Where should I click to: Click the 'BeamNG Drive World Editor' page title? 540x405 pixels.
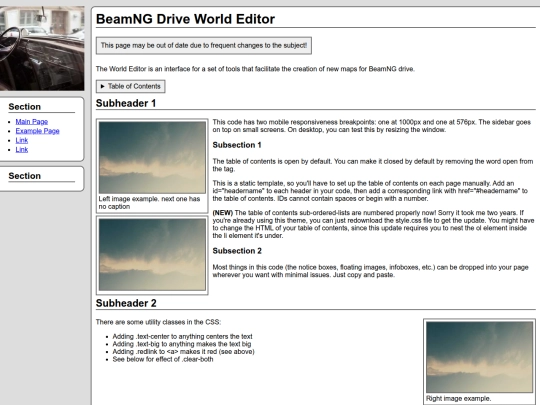click(185, 19)
